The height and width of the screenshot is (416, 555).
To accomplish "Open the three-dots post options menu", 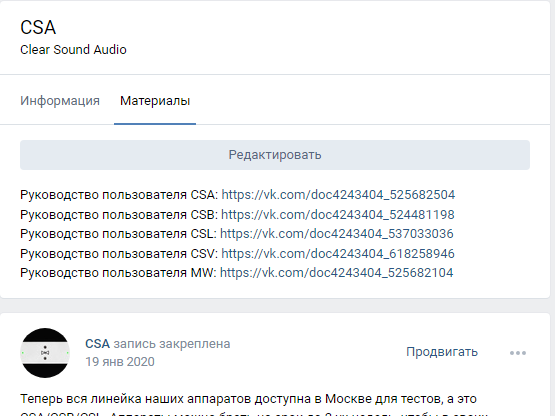I will [x=518, y=353].
